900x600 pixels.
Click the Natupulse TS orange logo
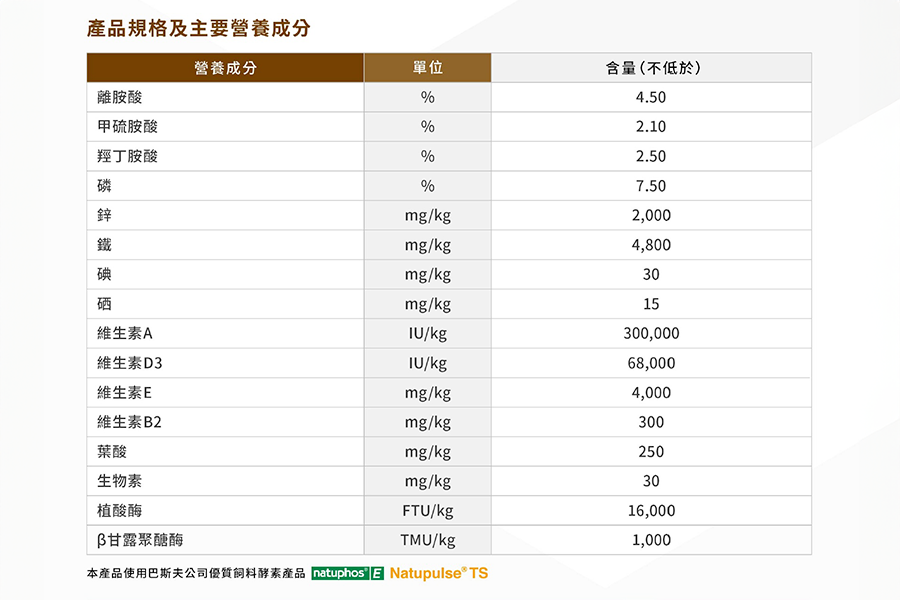point(439,574)
